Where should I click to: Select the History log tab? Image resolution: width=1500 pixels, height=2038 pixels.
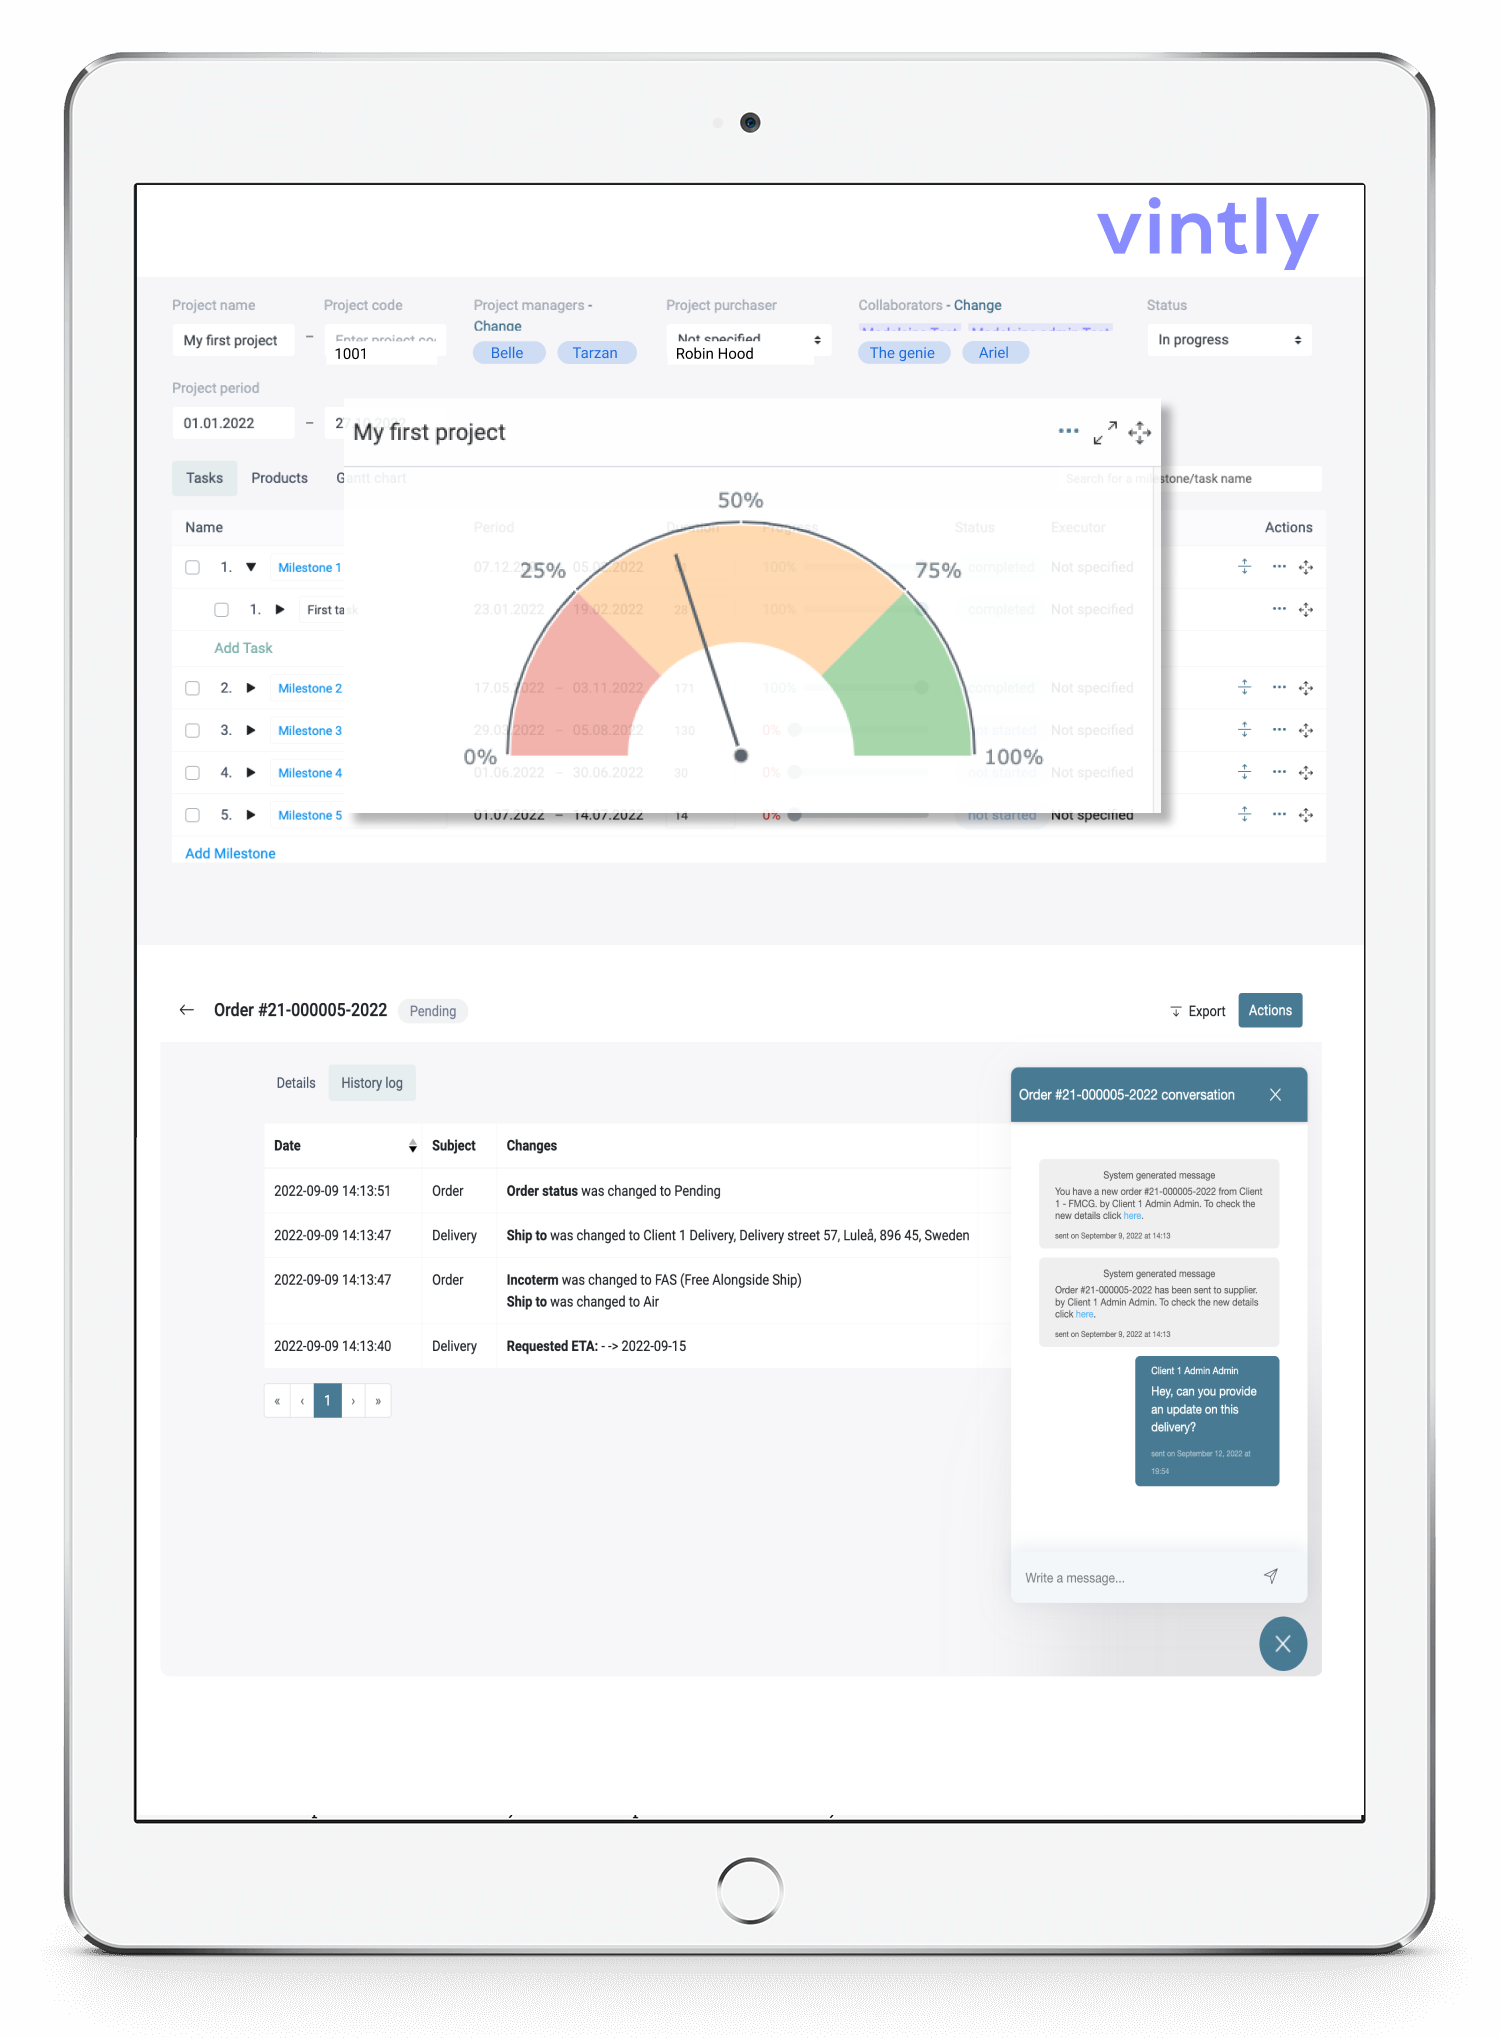372,1083
